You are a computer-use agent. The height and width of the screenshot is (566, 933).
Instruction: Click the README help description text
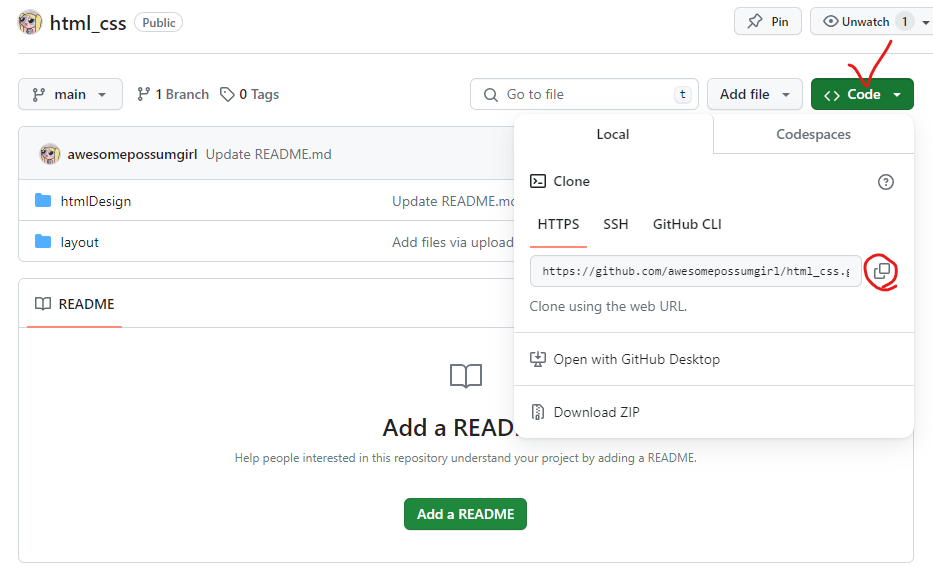[465, 458]
